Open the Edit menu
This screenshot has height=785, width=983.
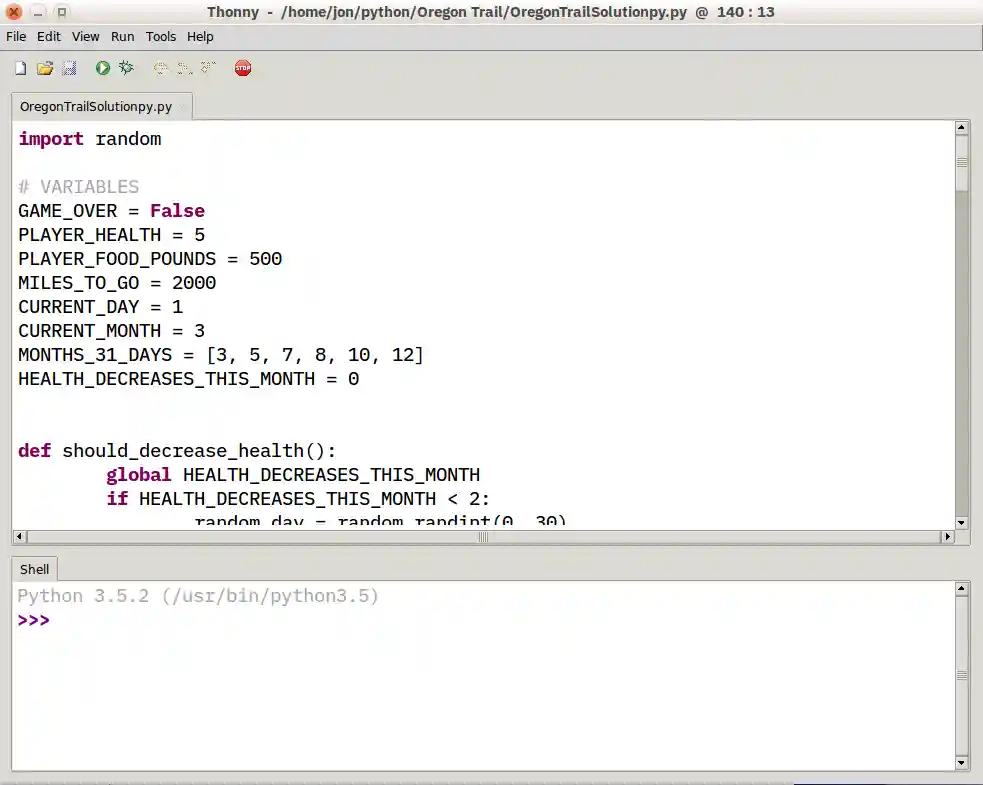point(48,36)
